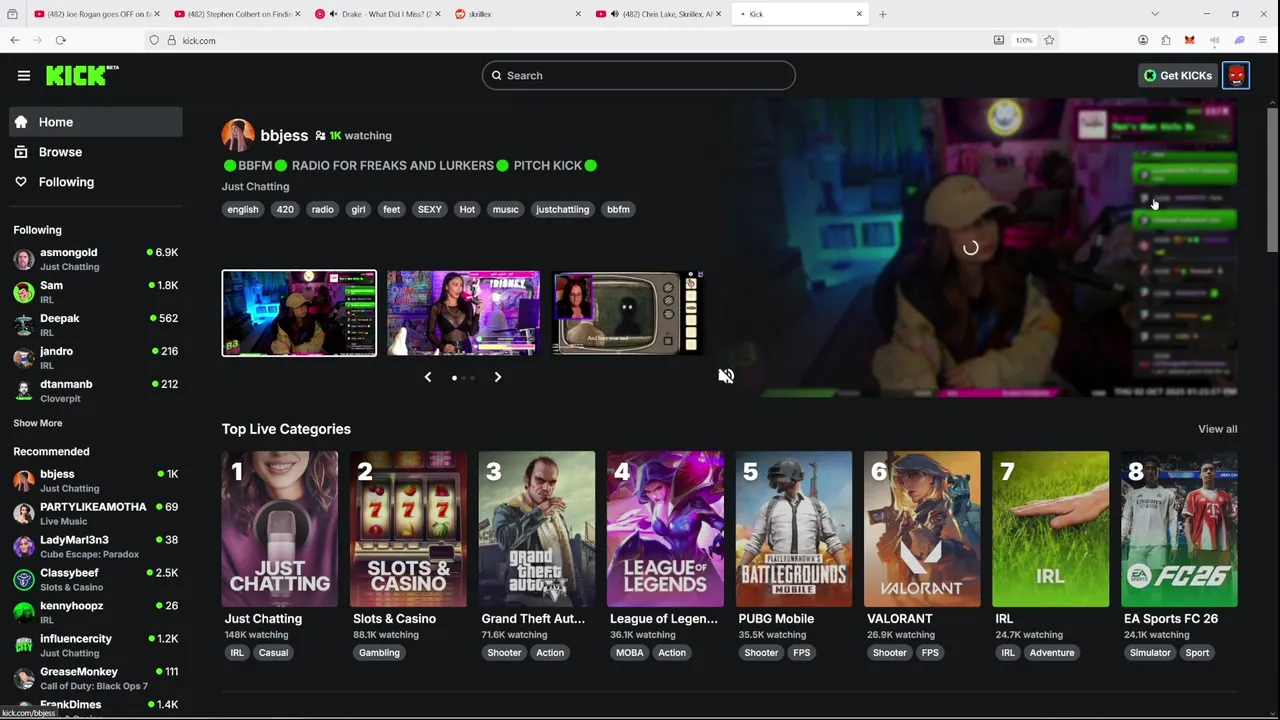Click the Get KICKs button
1280x720 pixels.
click(1178, 76)
